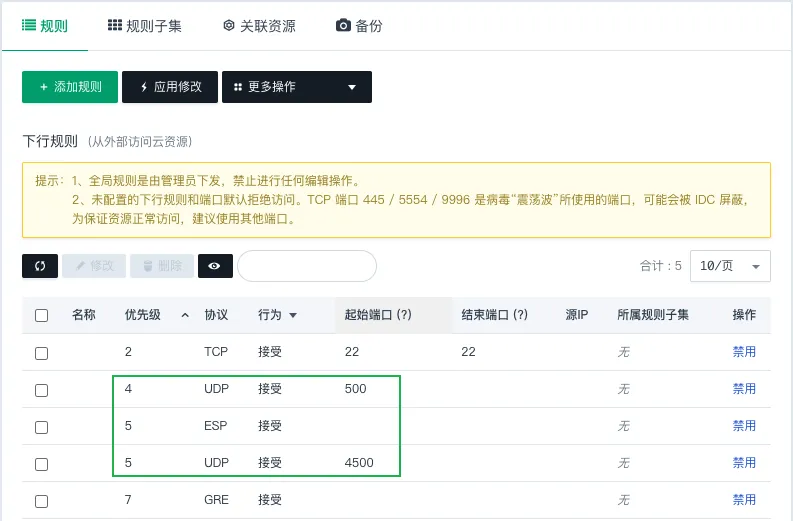The height and width of the screenshot is (521, 793).
Task: Open the 更多操作 dropdown menu
Action: click(296, 87)
